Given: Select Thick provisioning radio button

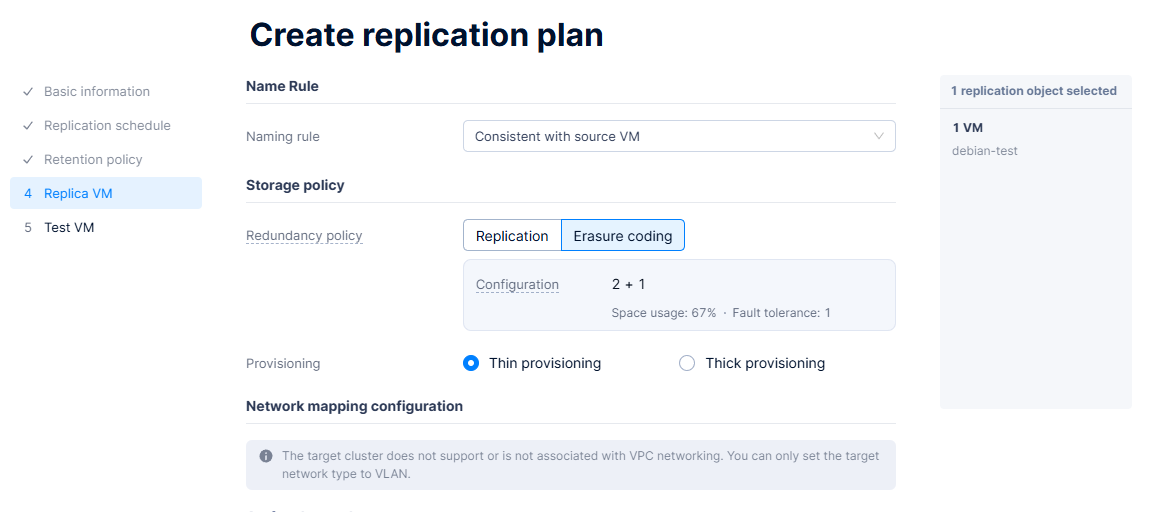Looking at the screenshot, I should pos(687,363).
